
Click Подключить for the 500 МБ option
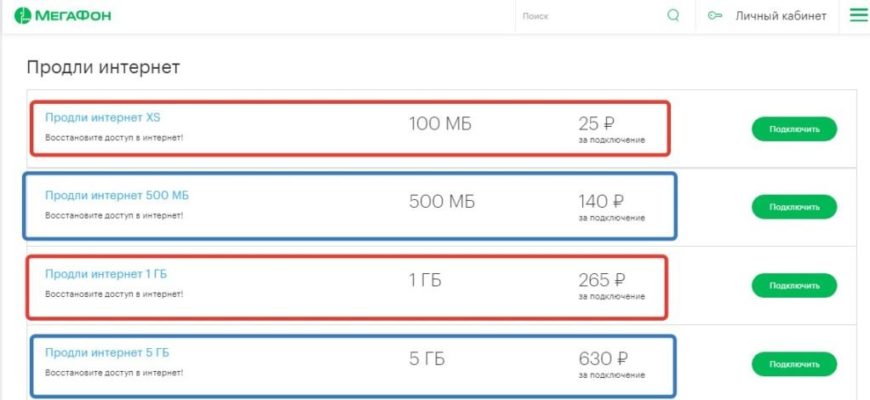click(794, 207)
